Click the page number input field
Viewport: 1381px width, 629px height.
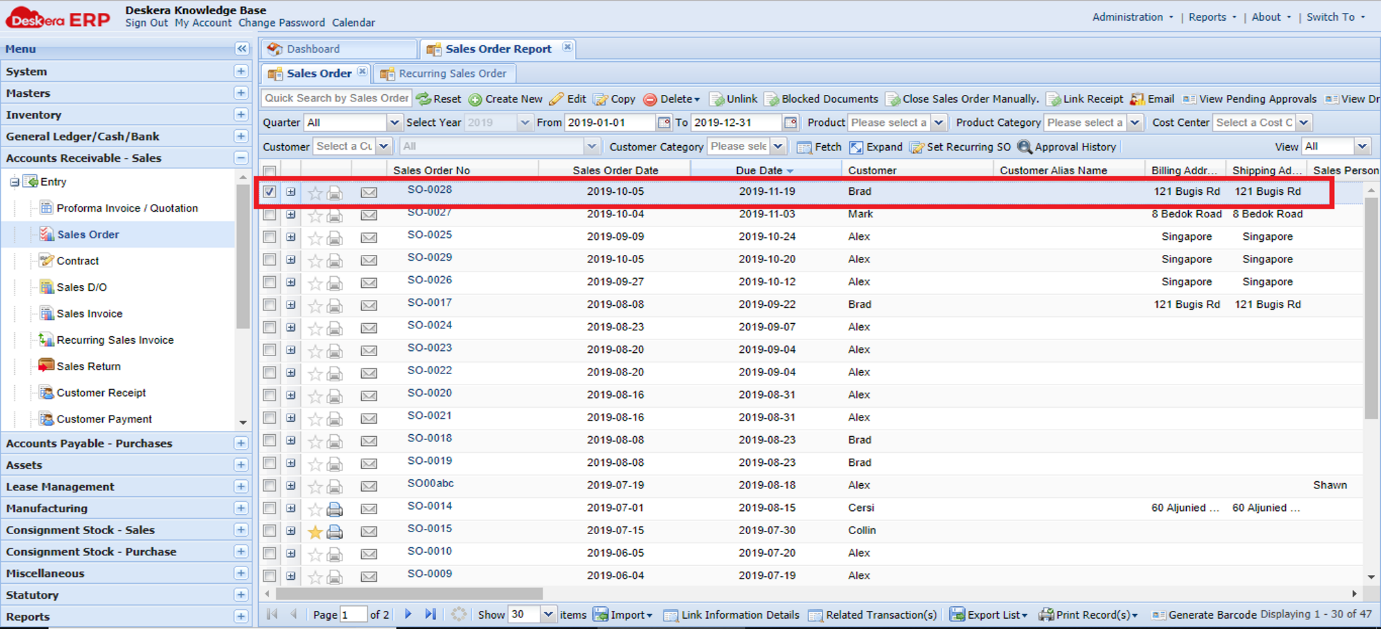353,615
